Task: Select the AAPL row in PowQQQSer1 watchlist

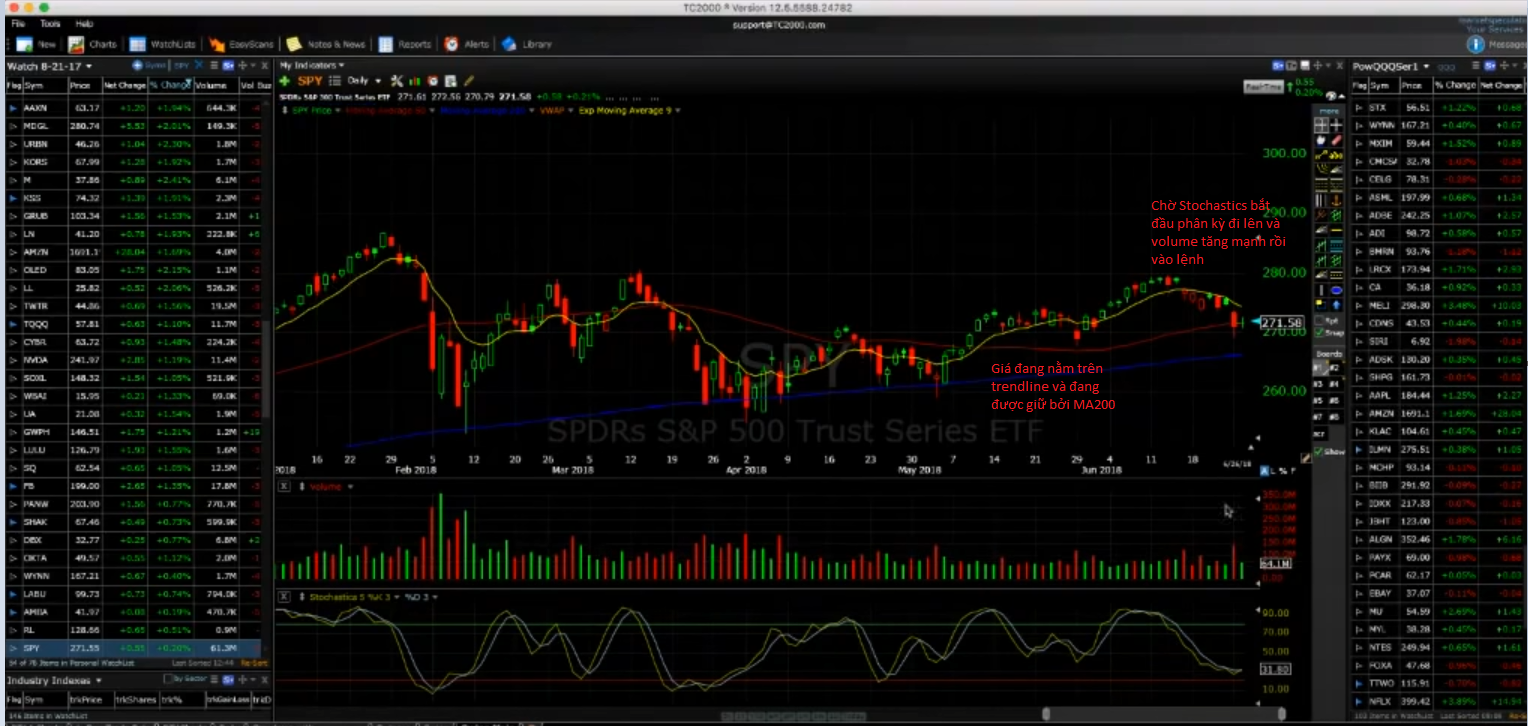Action: (x=1438, y=395)
